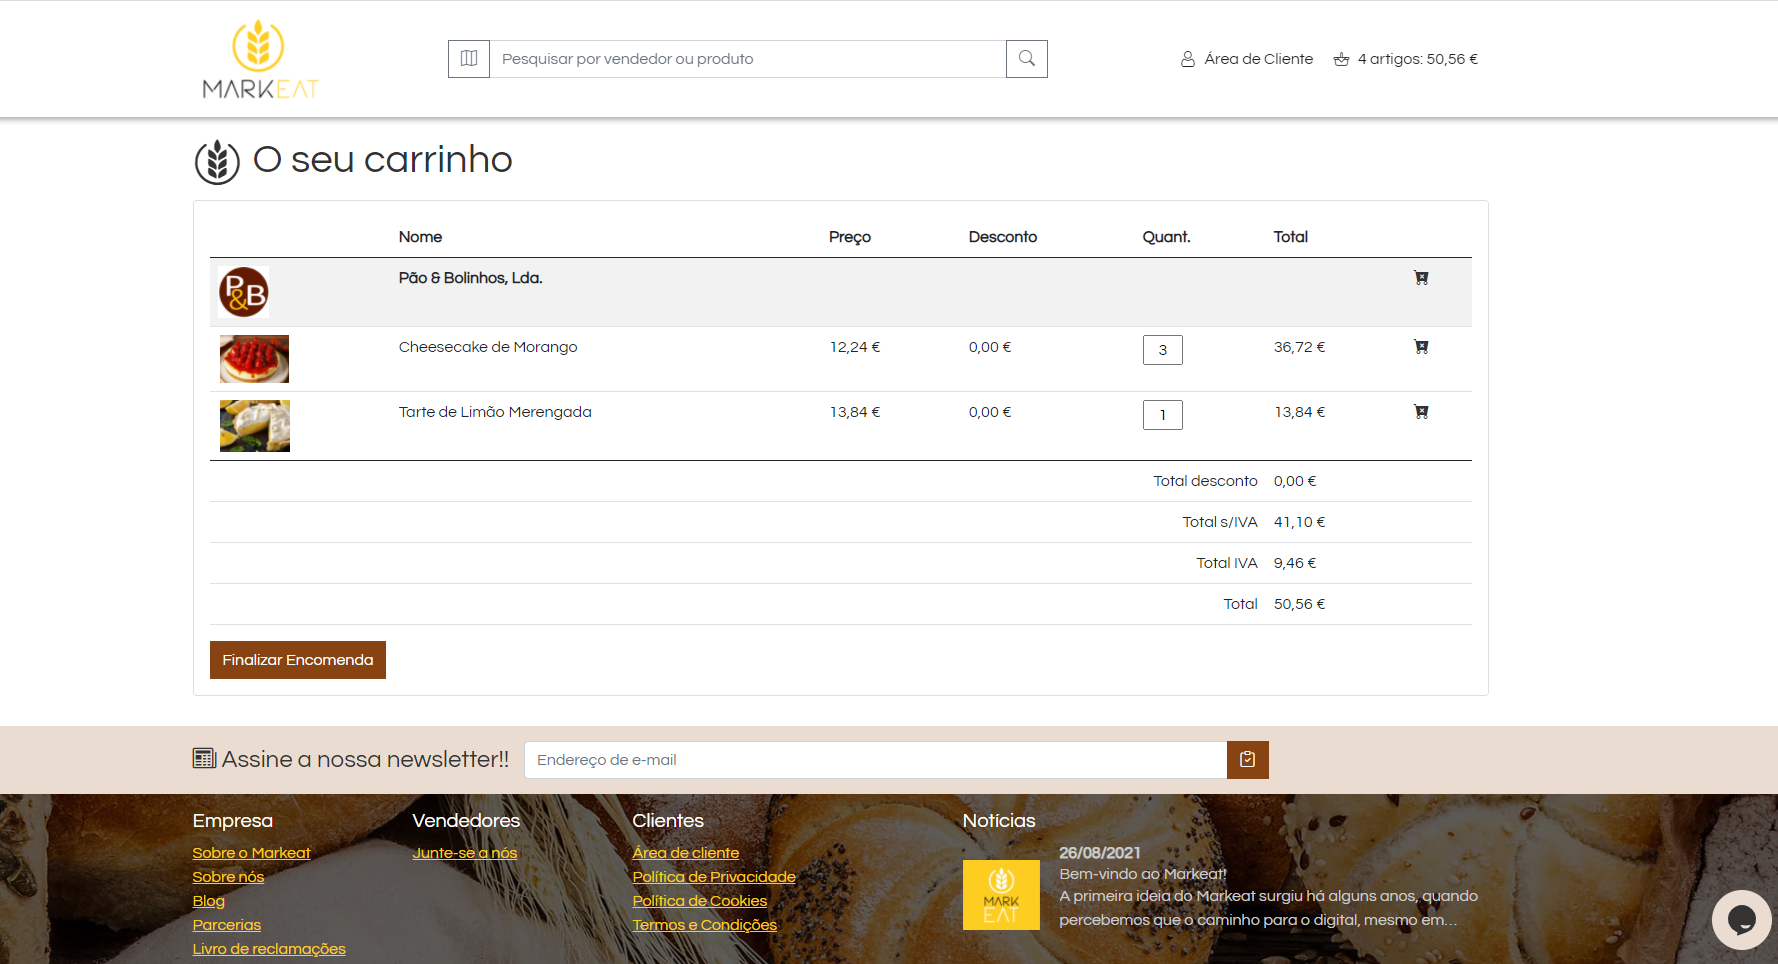Submit the newsletter subscription button
The image size is (1778, 964).
1247,760
